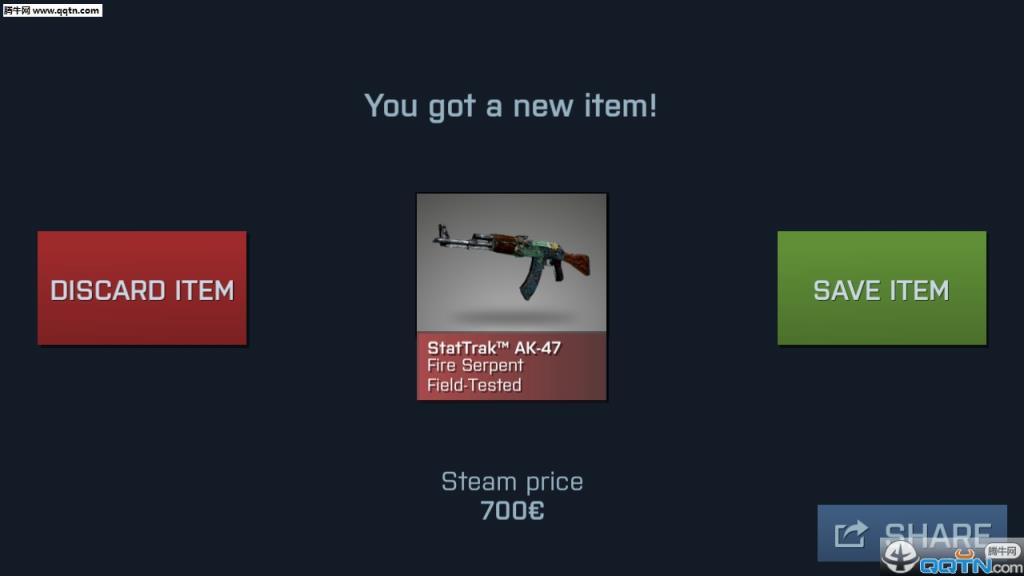Click the small badge above QQTN logo
Screen dimensions: 1024x576
coord(1002,551)
